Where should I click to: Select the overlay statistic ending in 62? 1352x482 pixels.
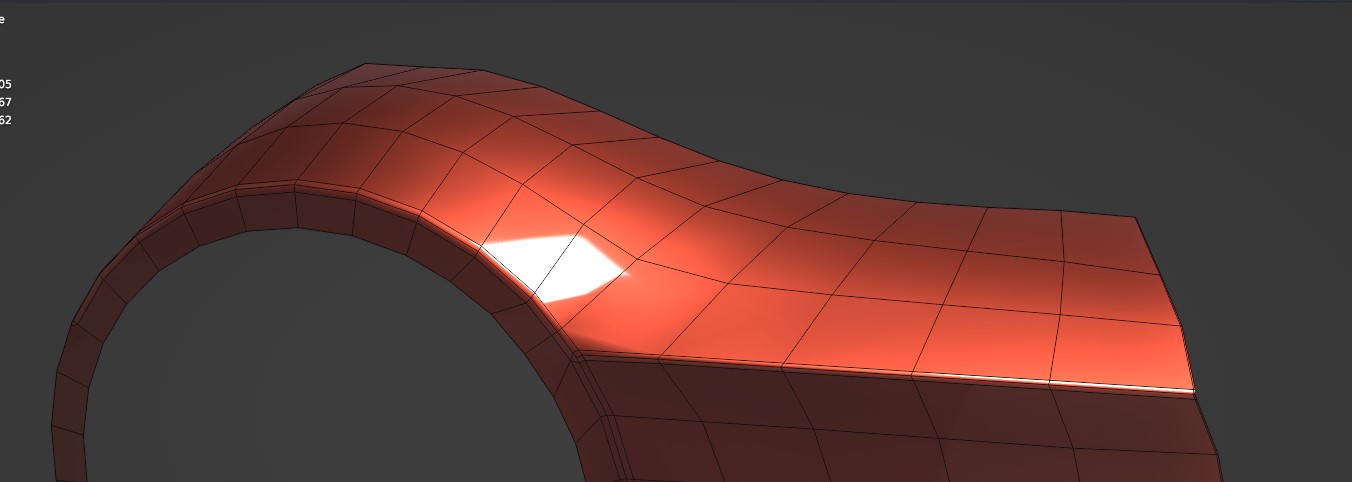tap(6, 120)
